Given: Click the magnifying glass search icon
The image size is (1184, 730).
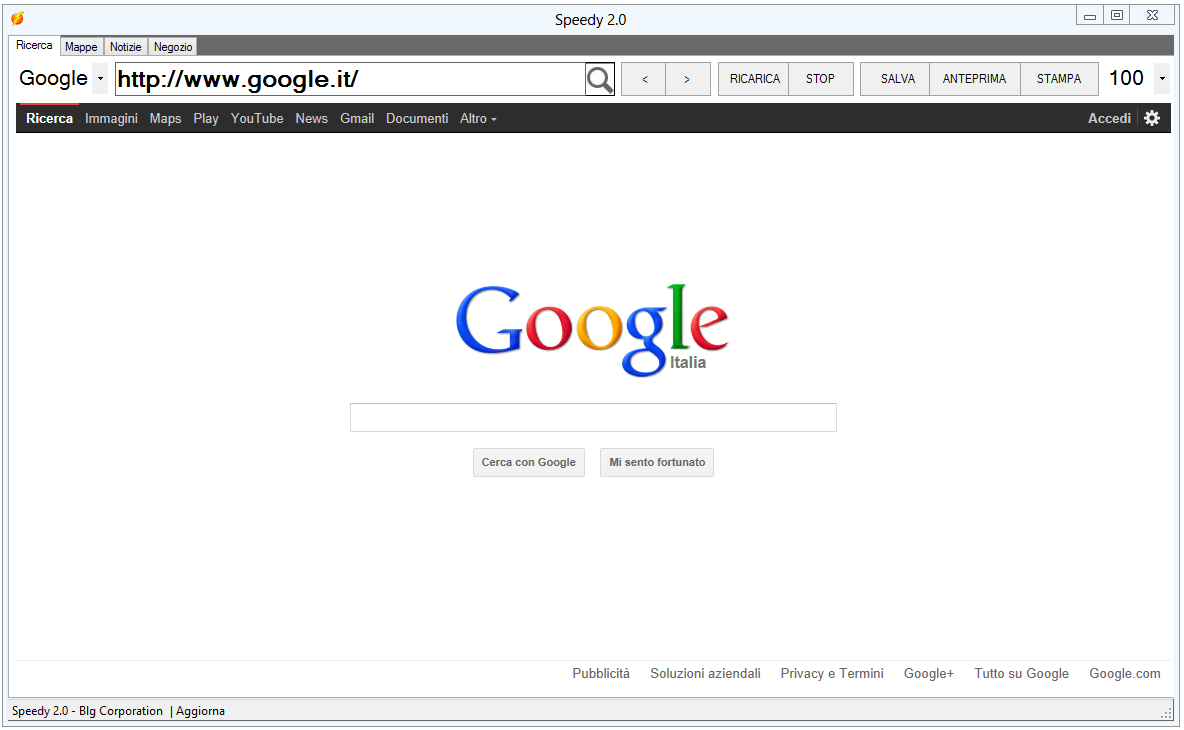Looking at the screenshot, I should (600, 79).
